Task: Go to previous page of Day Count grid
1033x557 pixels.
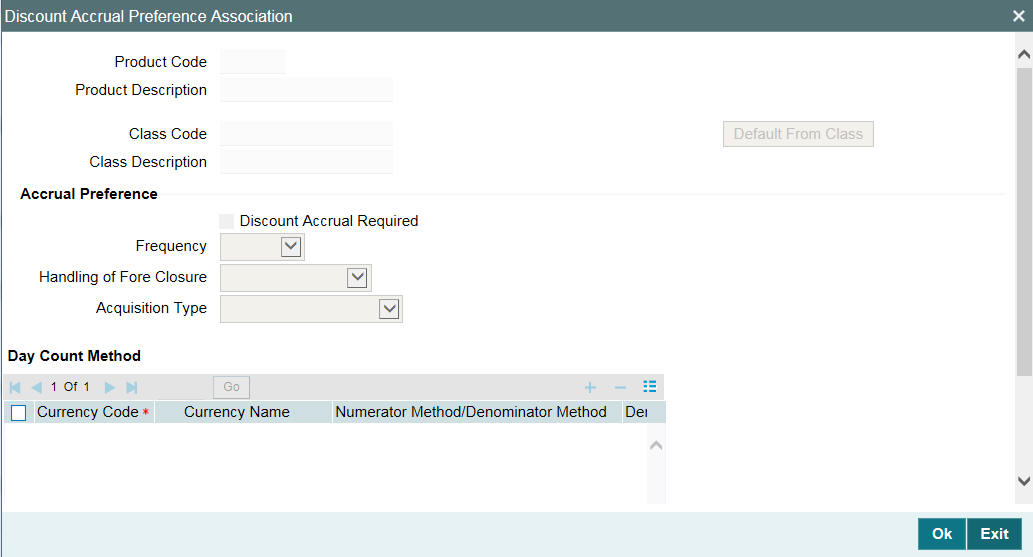Action: [37, 388]
